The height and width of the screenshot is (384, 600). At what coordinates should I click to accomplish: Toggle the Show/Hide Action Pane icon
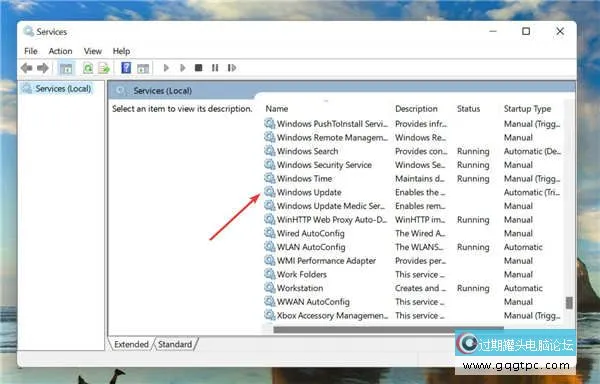143,68
